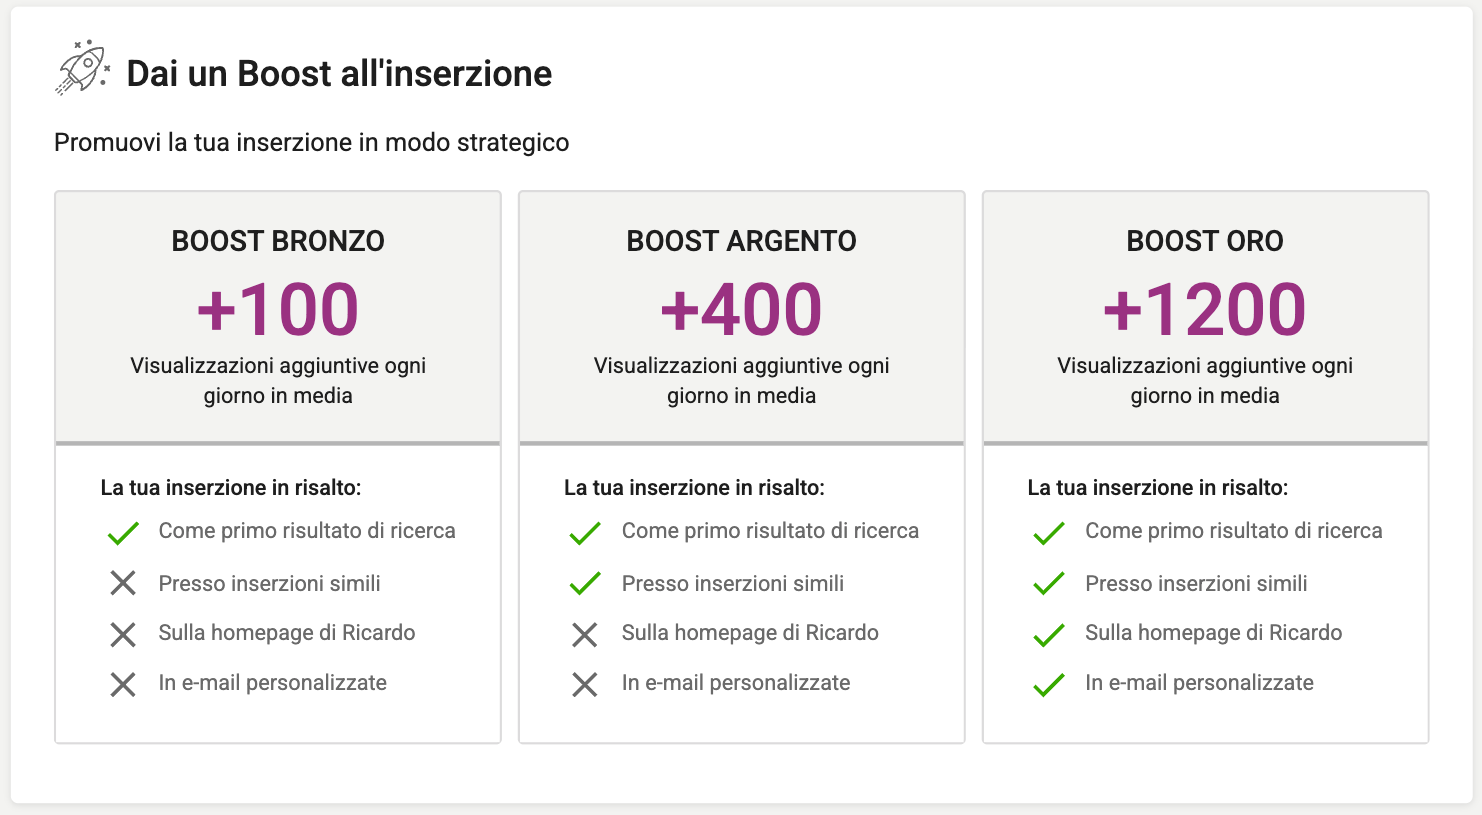Click the +100 visualizzazioni number
Screen dimensions: 1482x815
point(278,309)
